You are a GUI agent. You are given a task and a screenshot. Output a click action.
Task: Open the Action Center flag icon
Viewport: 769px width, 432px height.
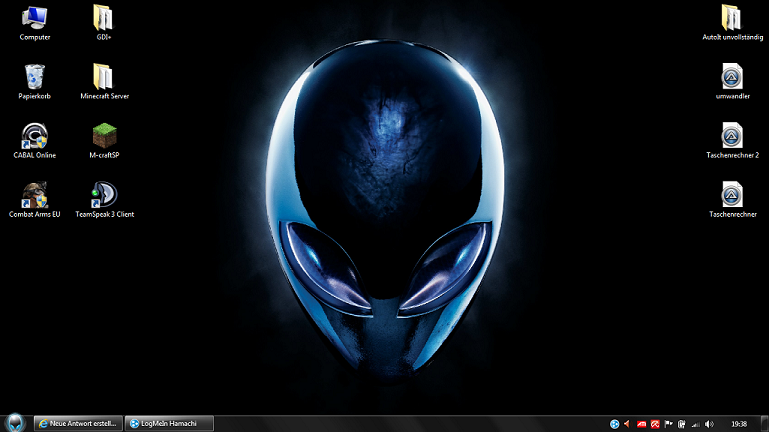point(668,424)
